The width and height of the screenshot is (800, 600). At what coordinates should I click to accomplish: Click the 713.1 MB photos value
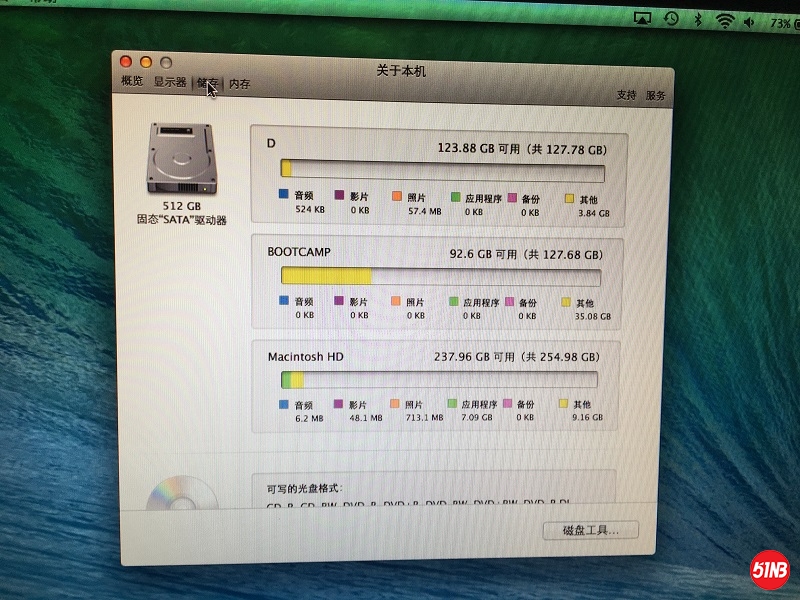[x=424, y=417]
